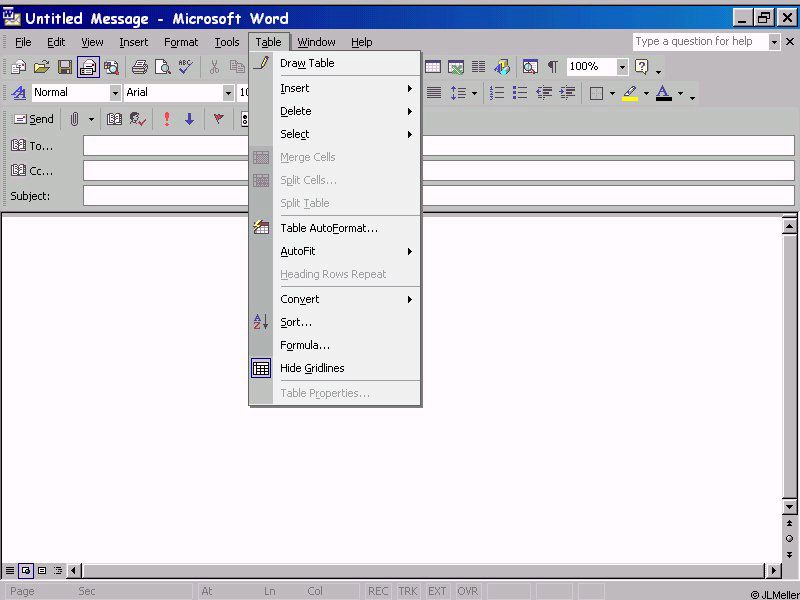Screen dimensions: 800x600
Task: Open the Zoom 100% dropdown
Action: pos(622,67)
